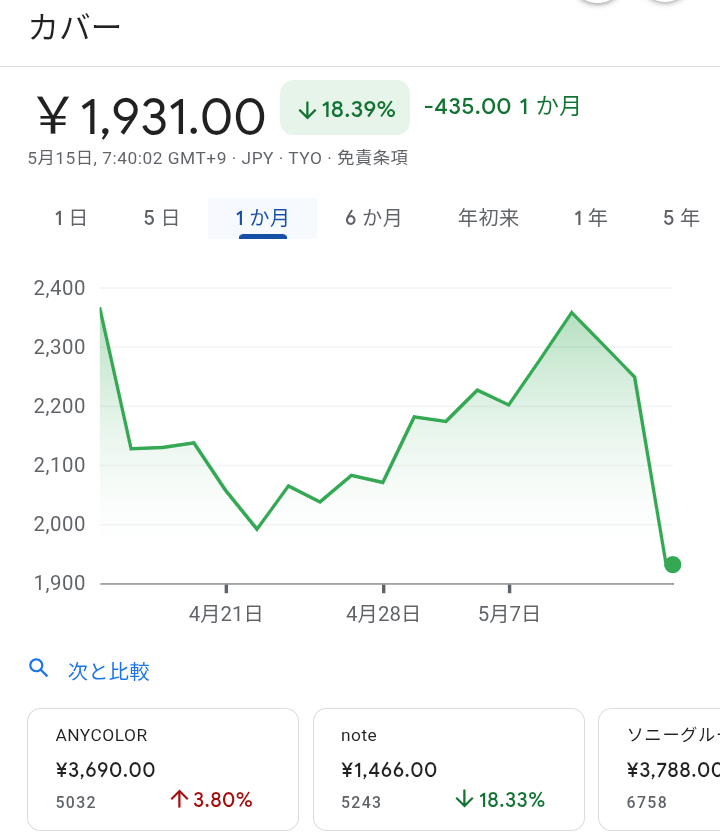Screen dimensions: 720x832
Task: Select the 5日 time range tab
Action: 161,218
